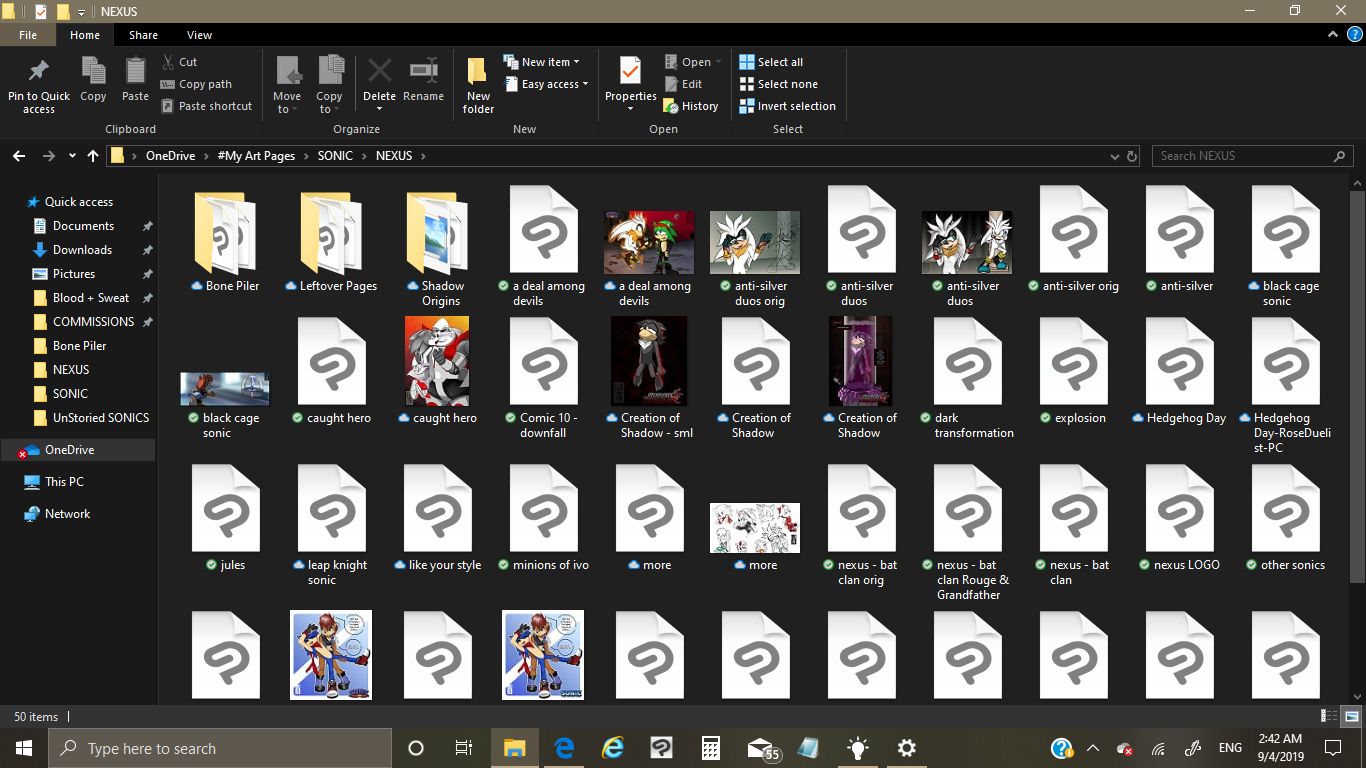
Task: Open recent locations dropdown arrow
Action: [x=72, y=156]
